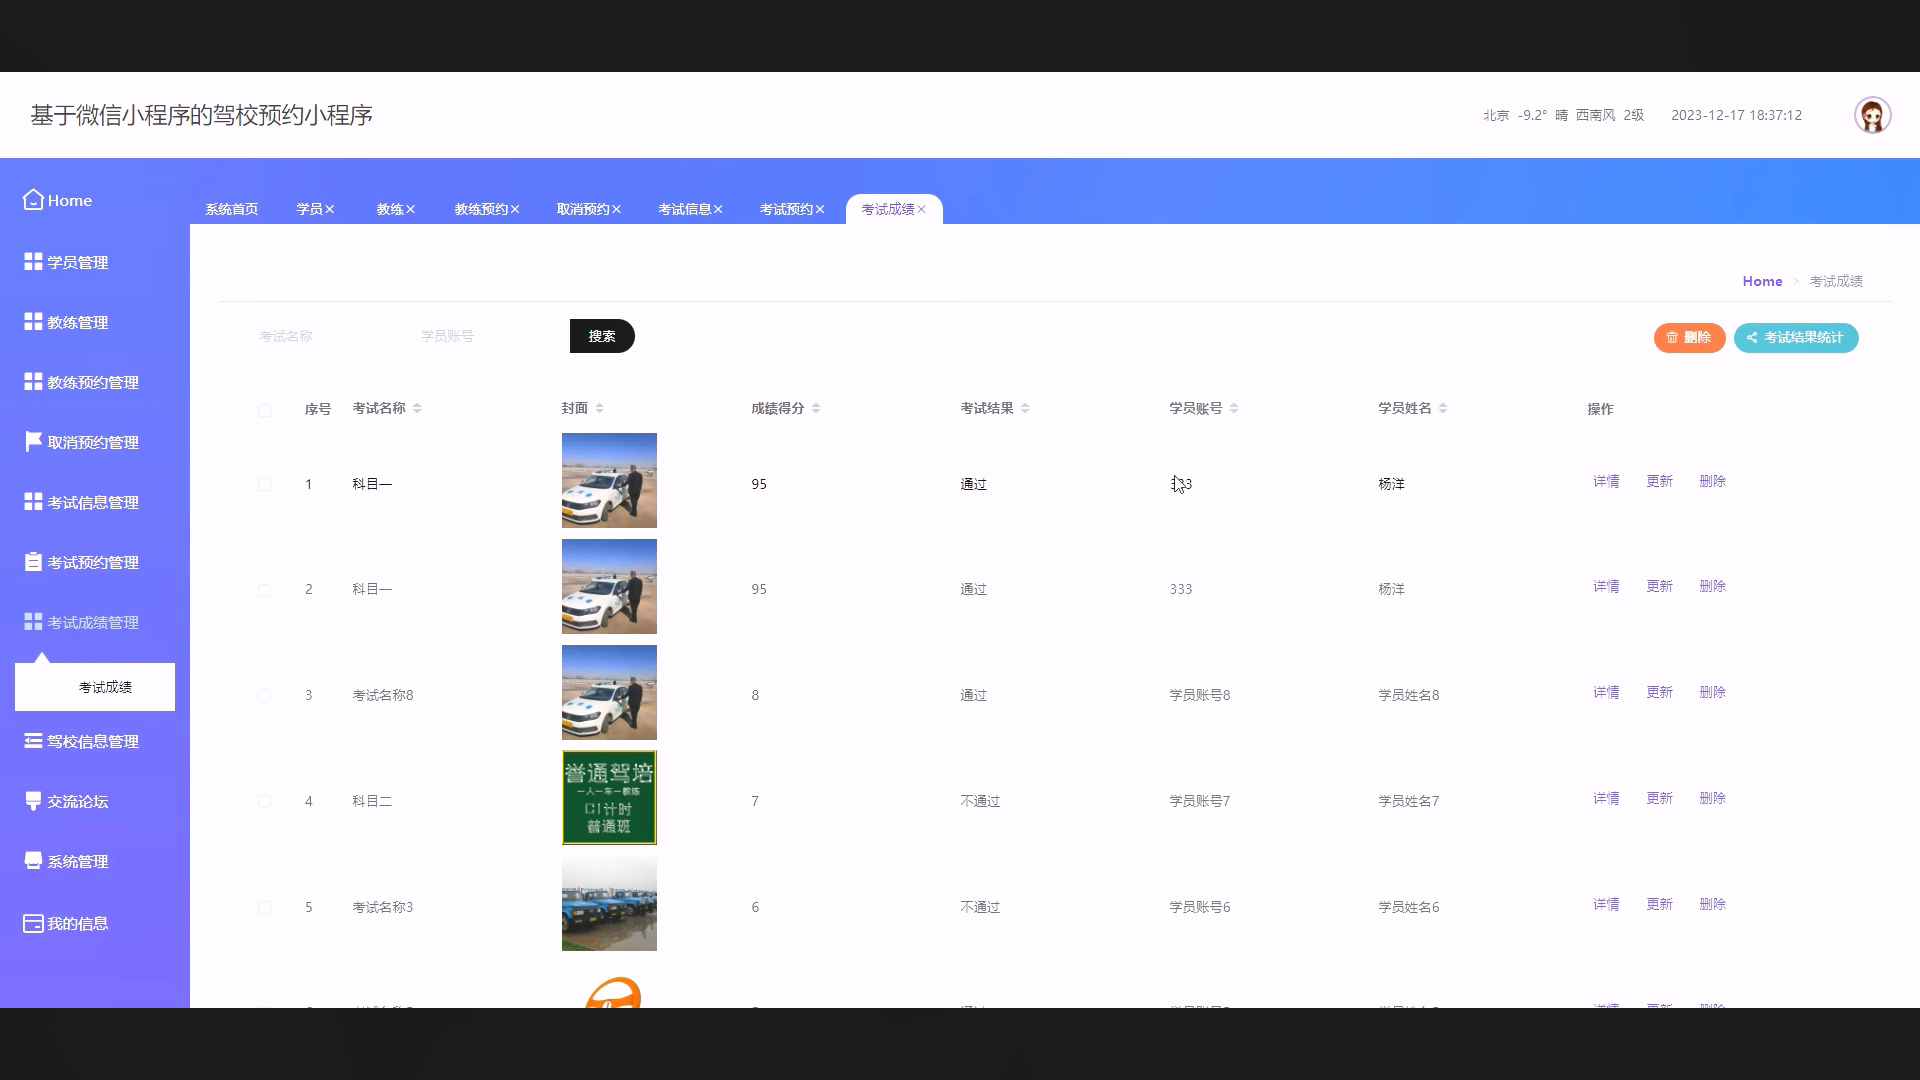Image resolution: width=1920 pixels, height=1080 pixels.
Task: Click the 考试预约管理 clipboard icon
Action: click(x=33, y=562)
